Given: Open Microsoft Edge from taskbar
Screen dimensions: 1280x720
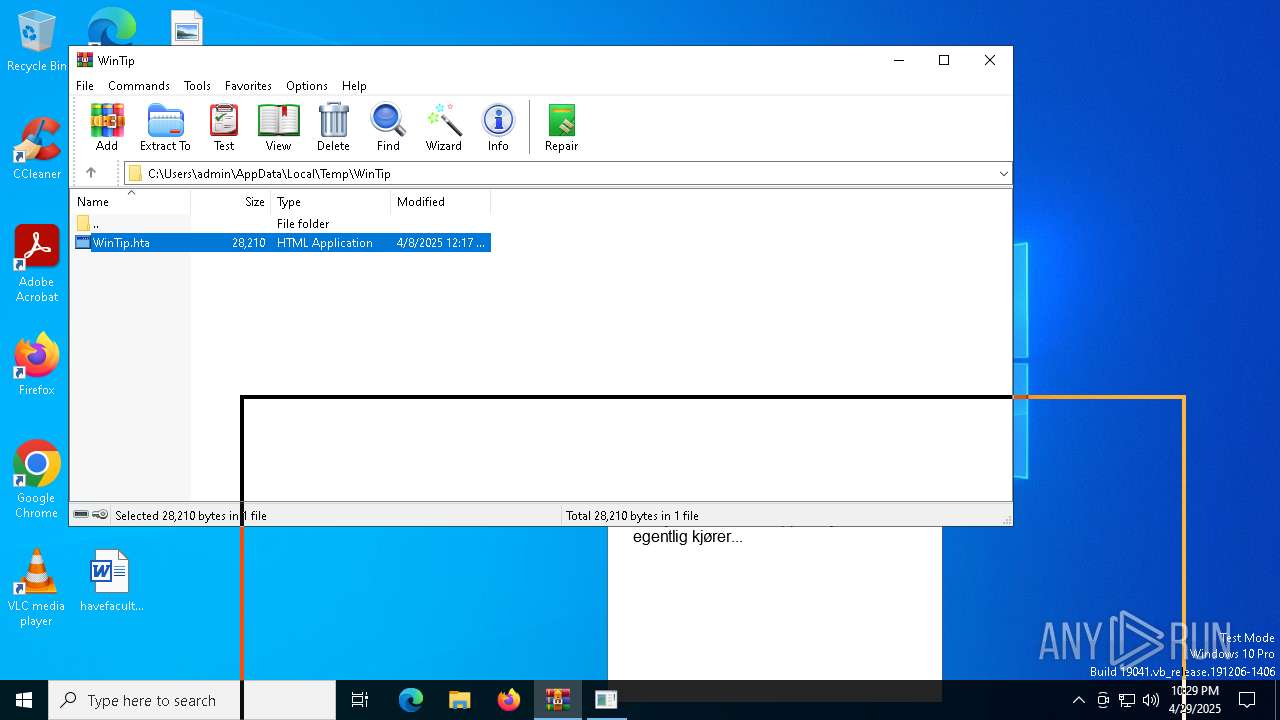Looking at the screenshot, I should (x=411, y=700).
